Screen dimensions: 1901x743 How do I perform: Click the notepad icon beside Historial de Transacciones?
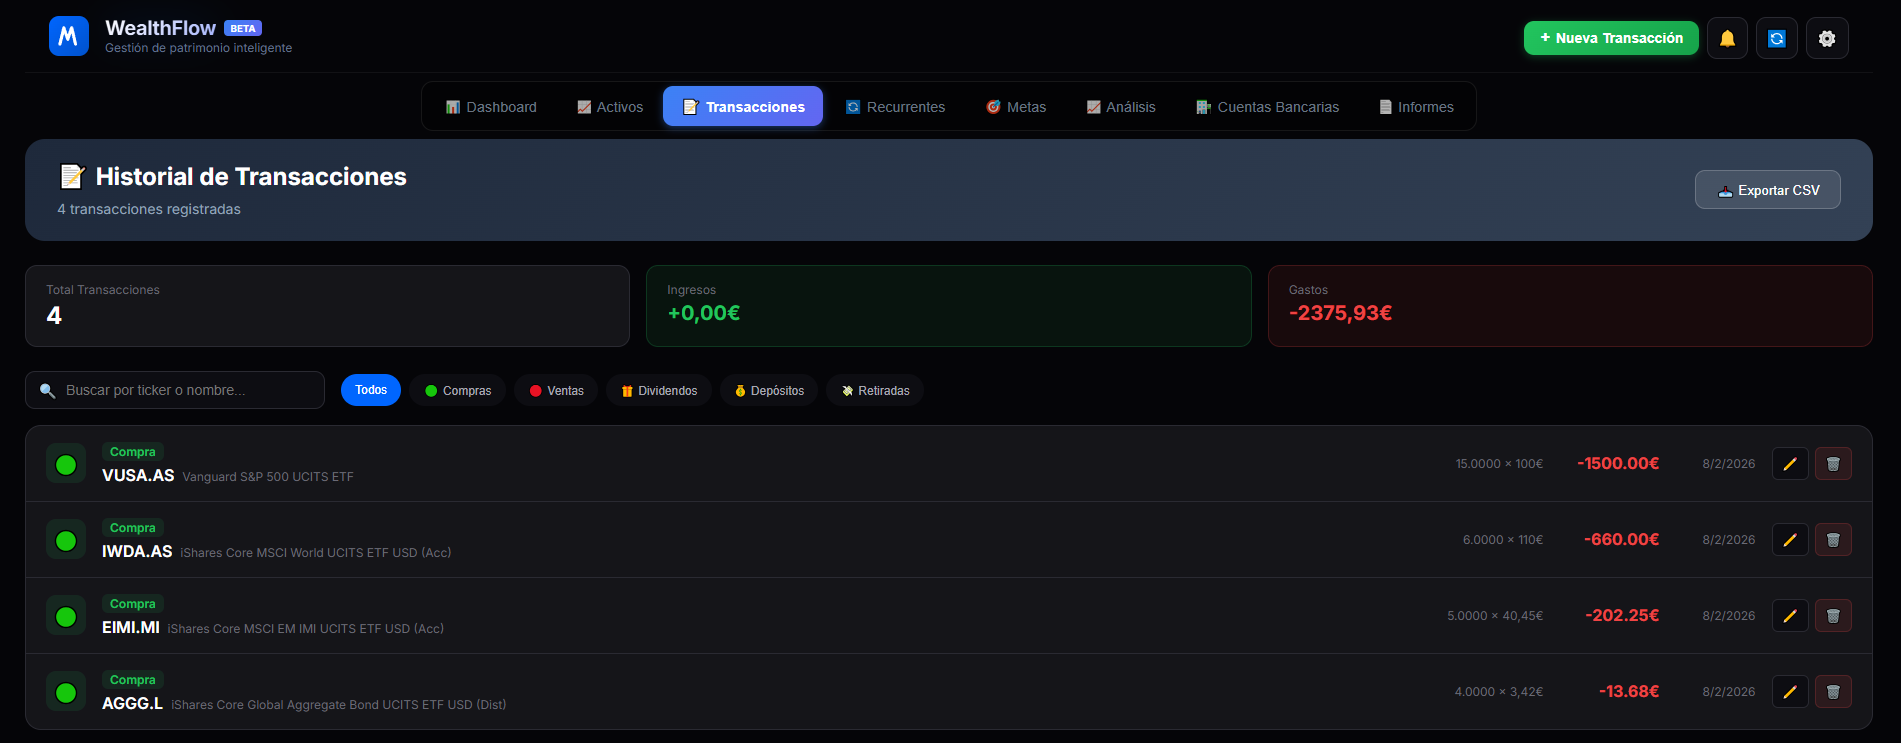pyautogui.click(x=72, y=177)
